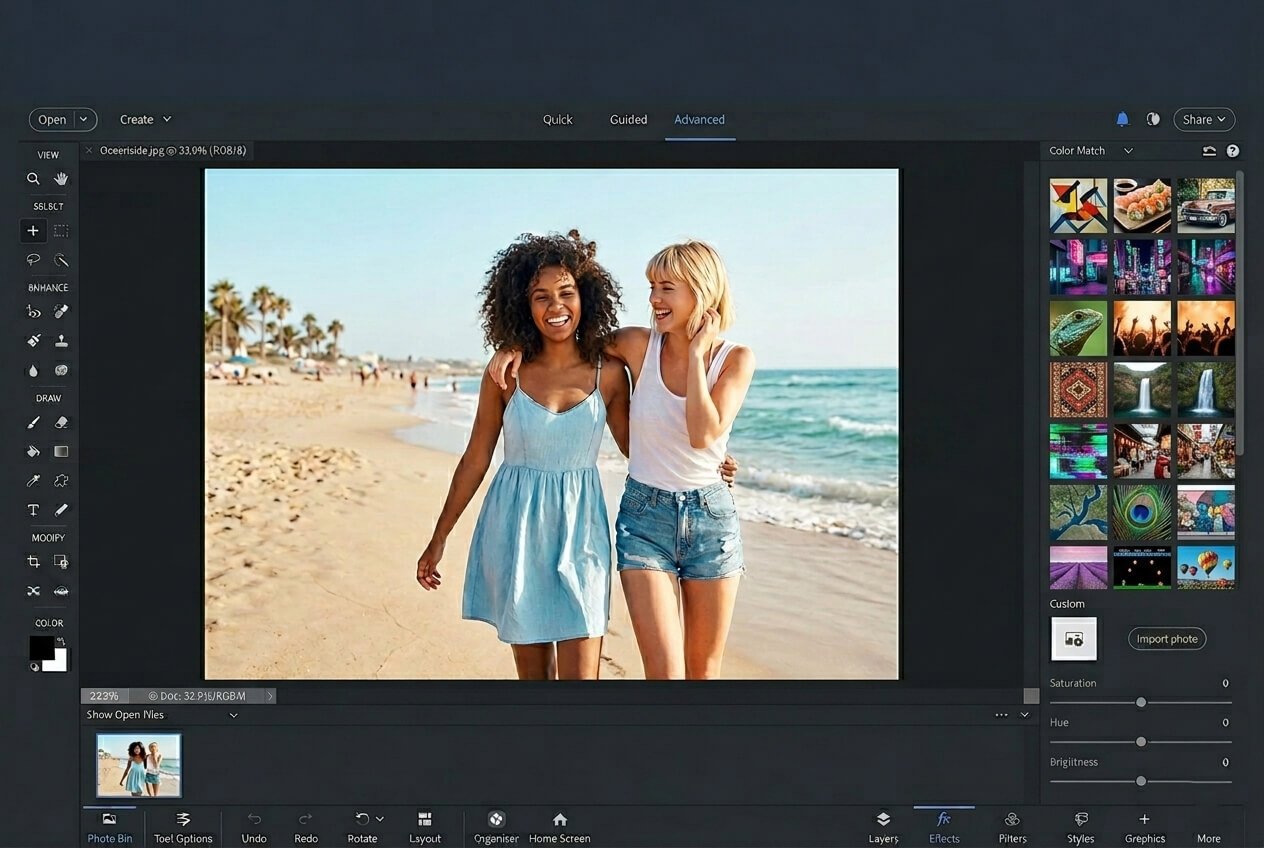Choose the Type tool
The image size is (1264, 848).
coord(33,510)
